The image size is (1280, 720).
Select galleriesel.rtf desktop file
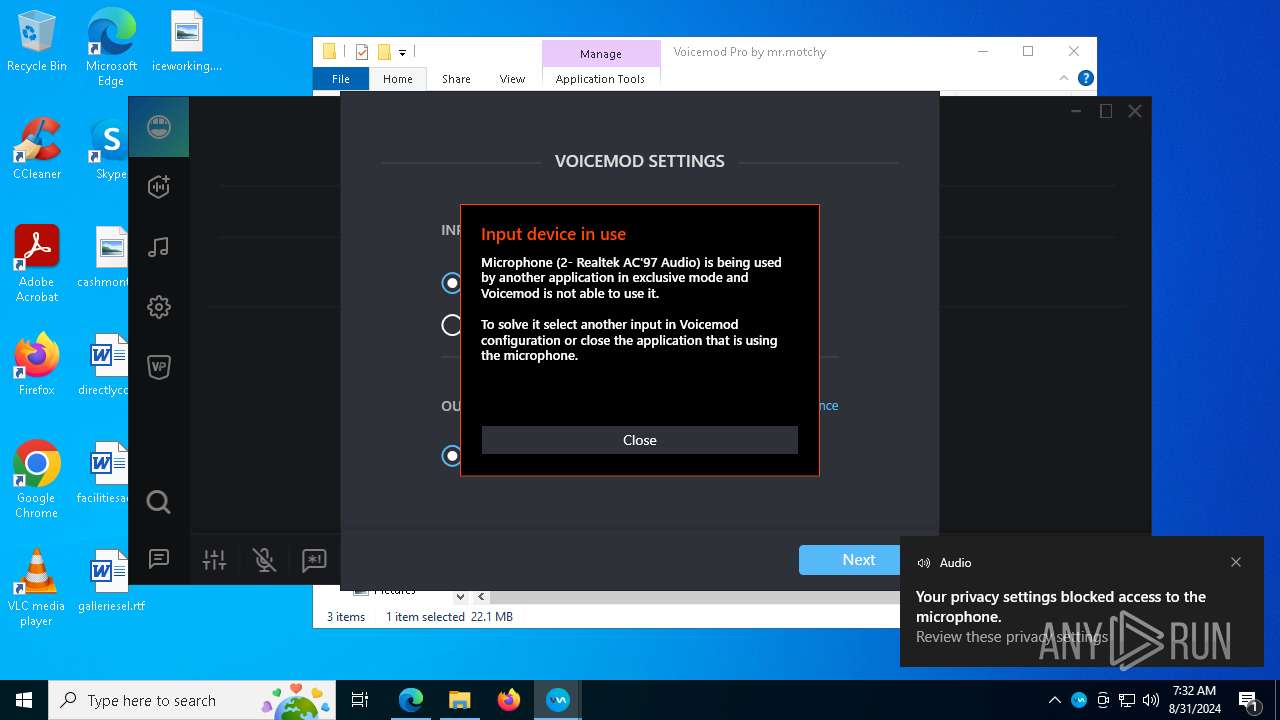tap(110, 581)
